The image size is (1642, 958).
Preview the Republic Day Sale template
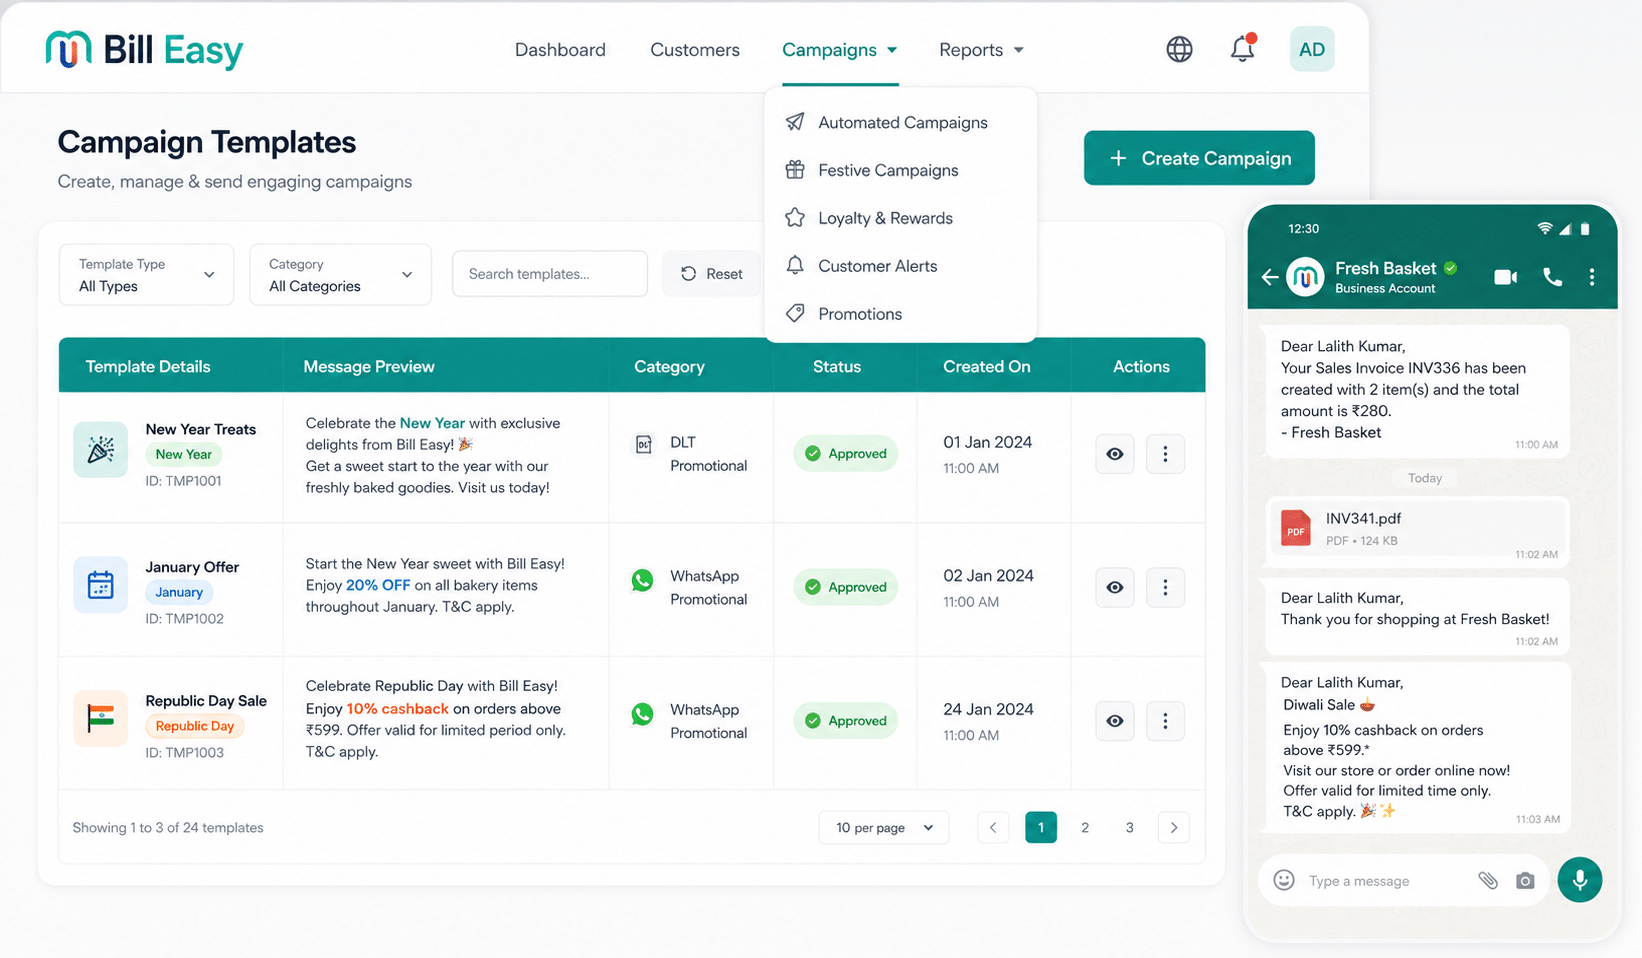tap(1115, 721)
